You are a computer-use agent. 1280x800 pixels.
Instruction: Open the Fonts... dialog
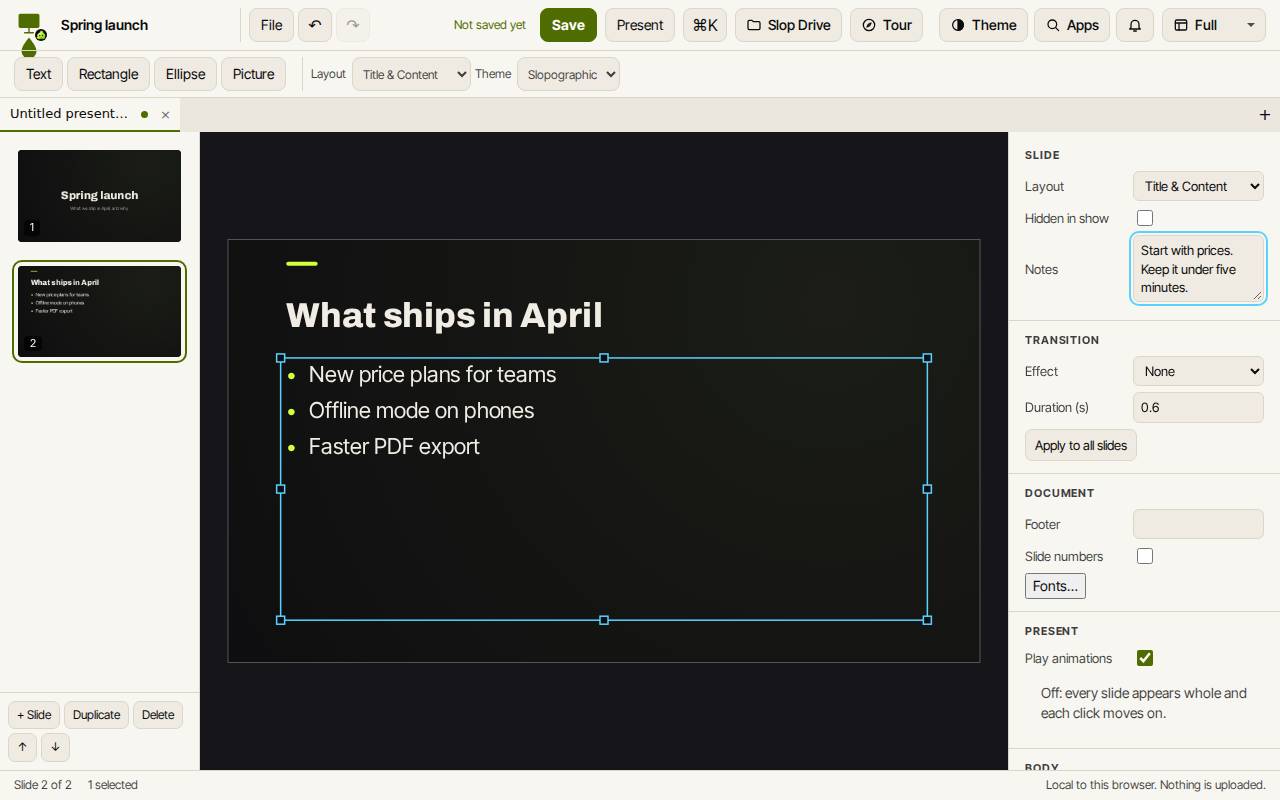1055,586
